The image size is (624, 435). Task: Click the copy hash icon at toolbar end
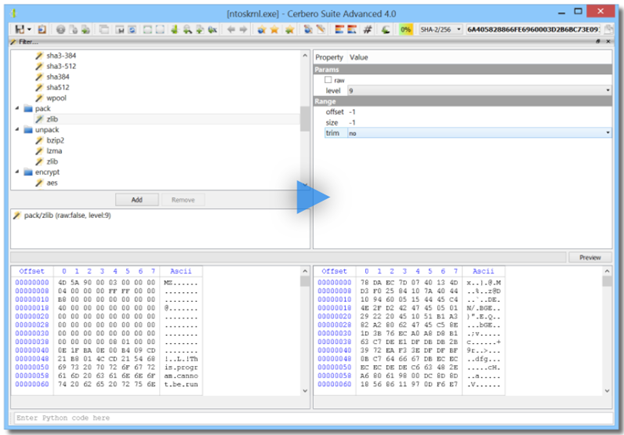pyautogui.click(x=608, y=29)
